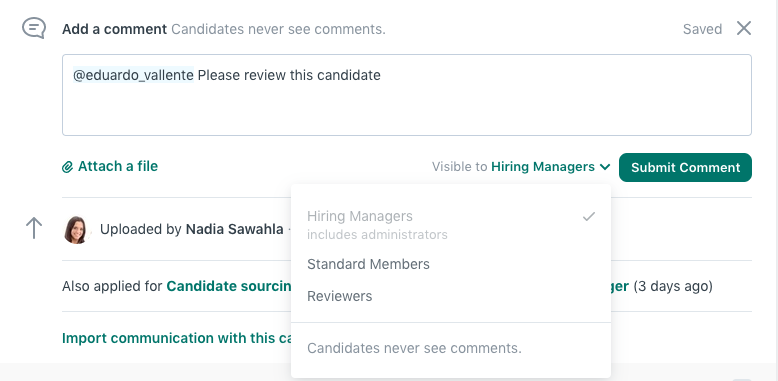
Task: Click Nadia Sawahla's name
Action: [234, 229]
